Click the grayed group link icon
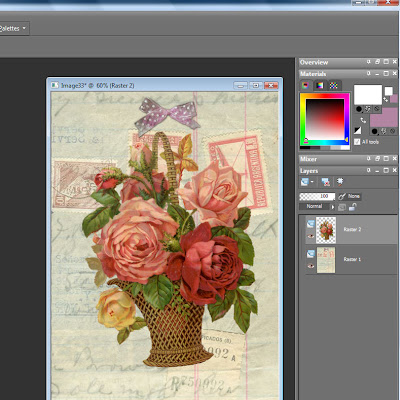This screenshot has height=400, width=400. pyautogui.click(x=342, y=207)
